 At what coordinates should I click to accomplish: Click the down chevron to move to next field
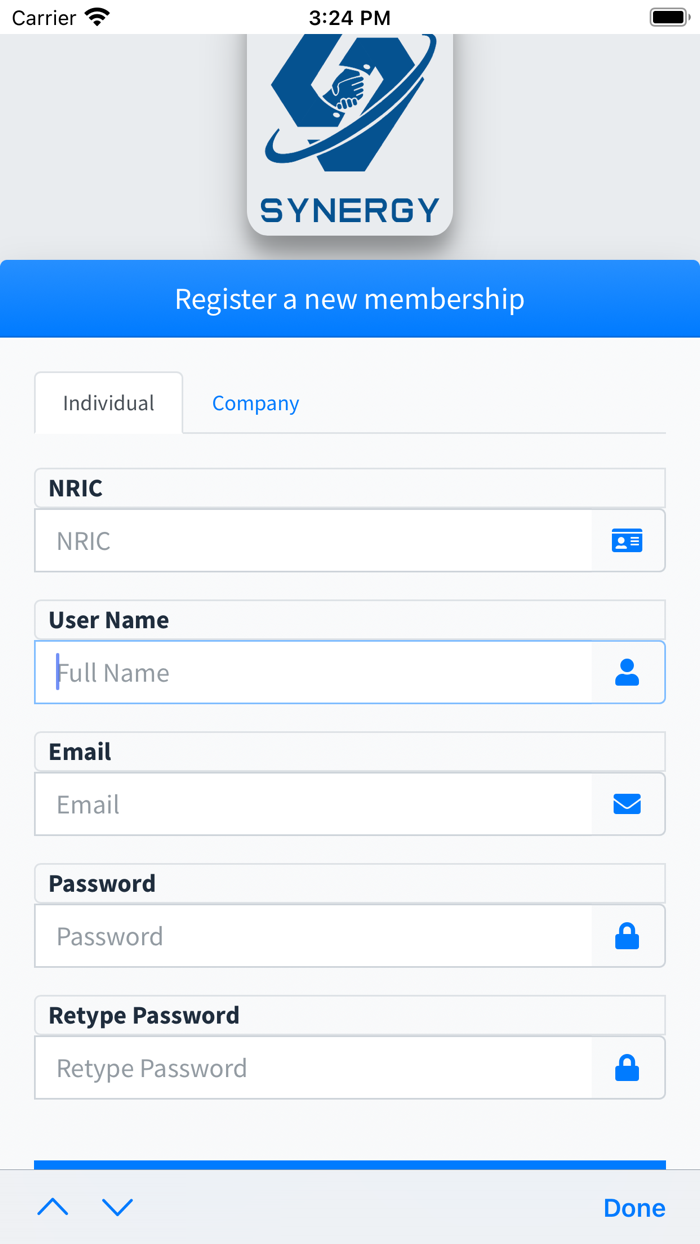coord(118,1207)
